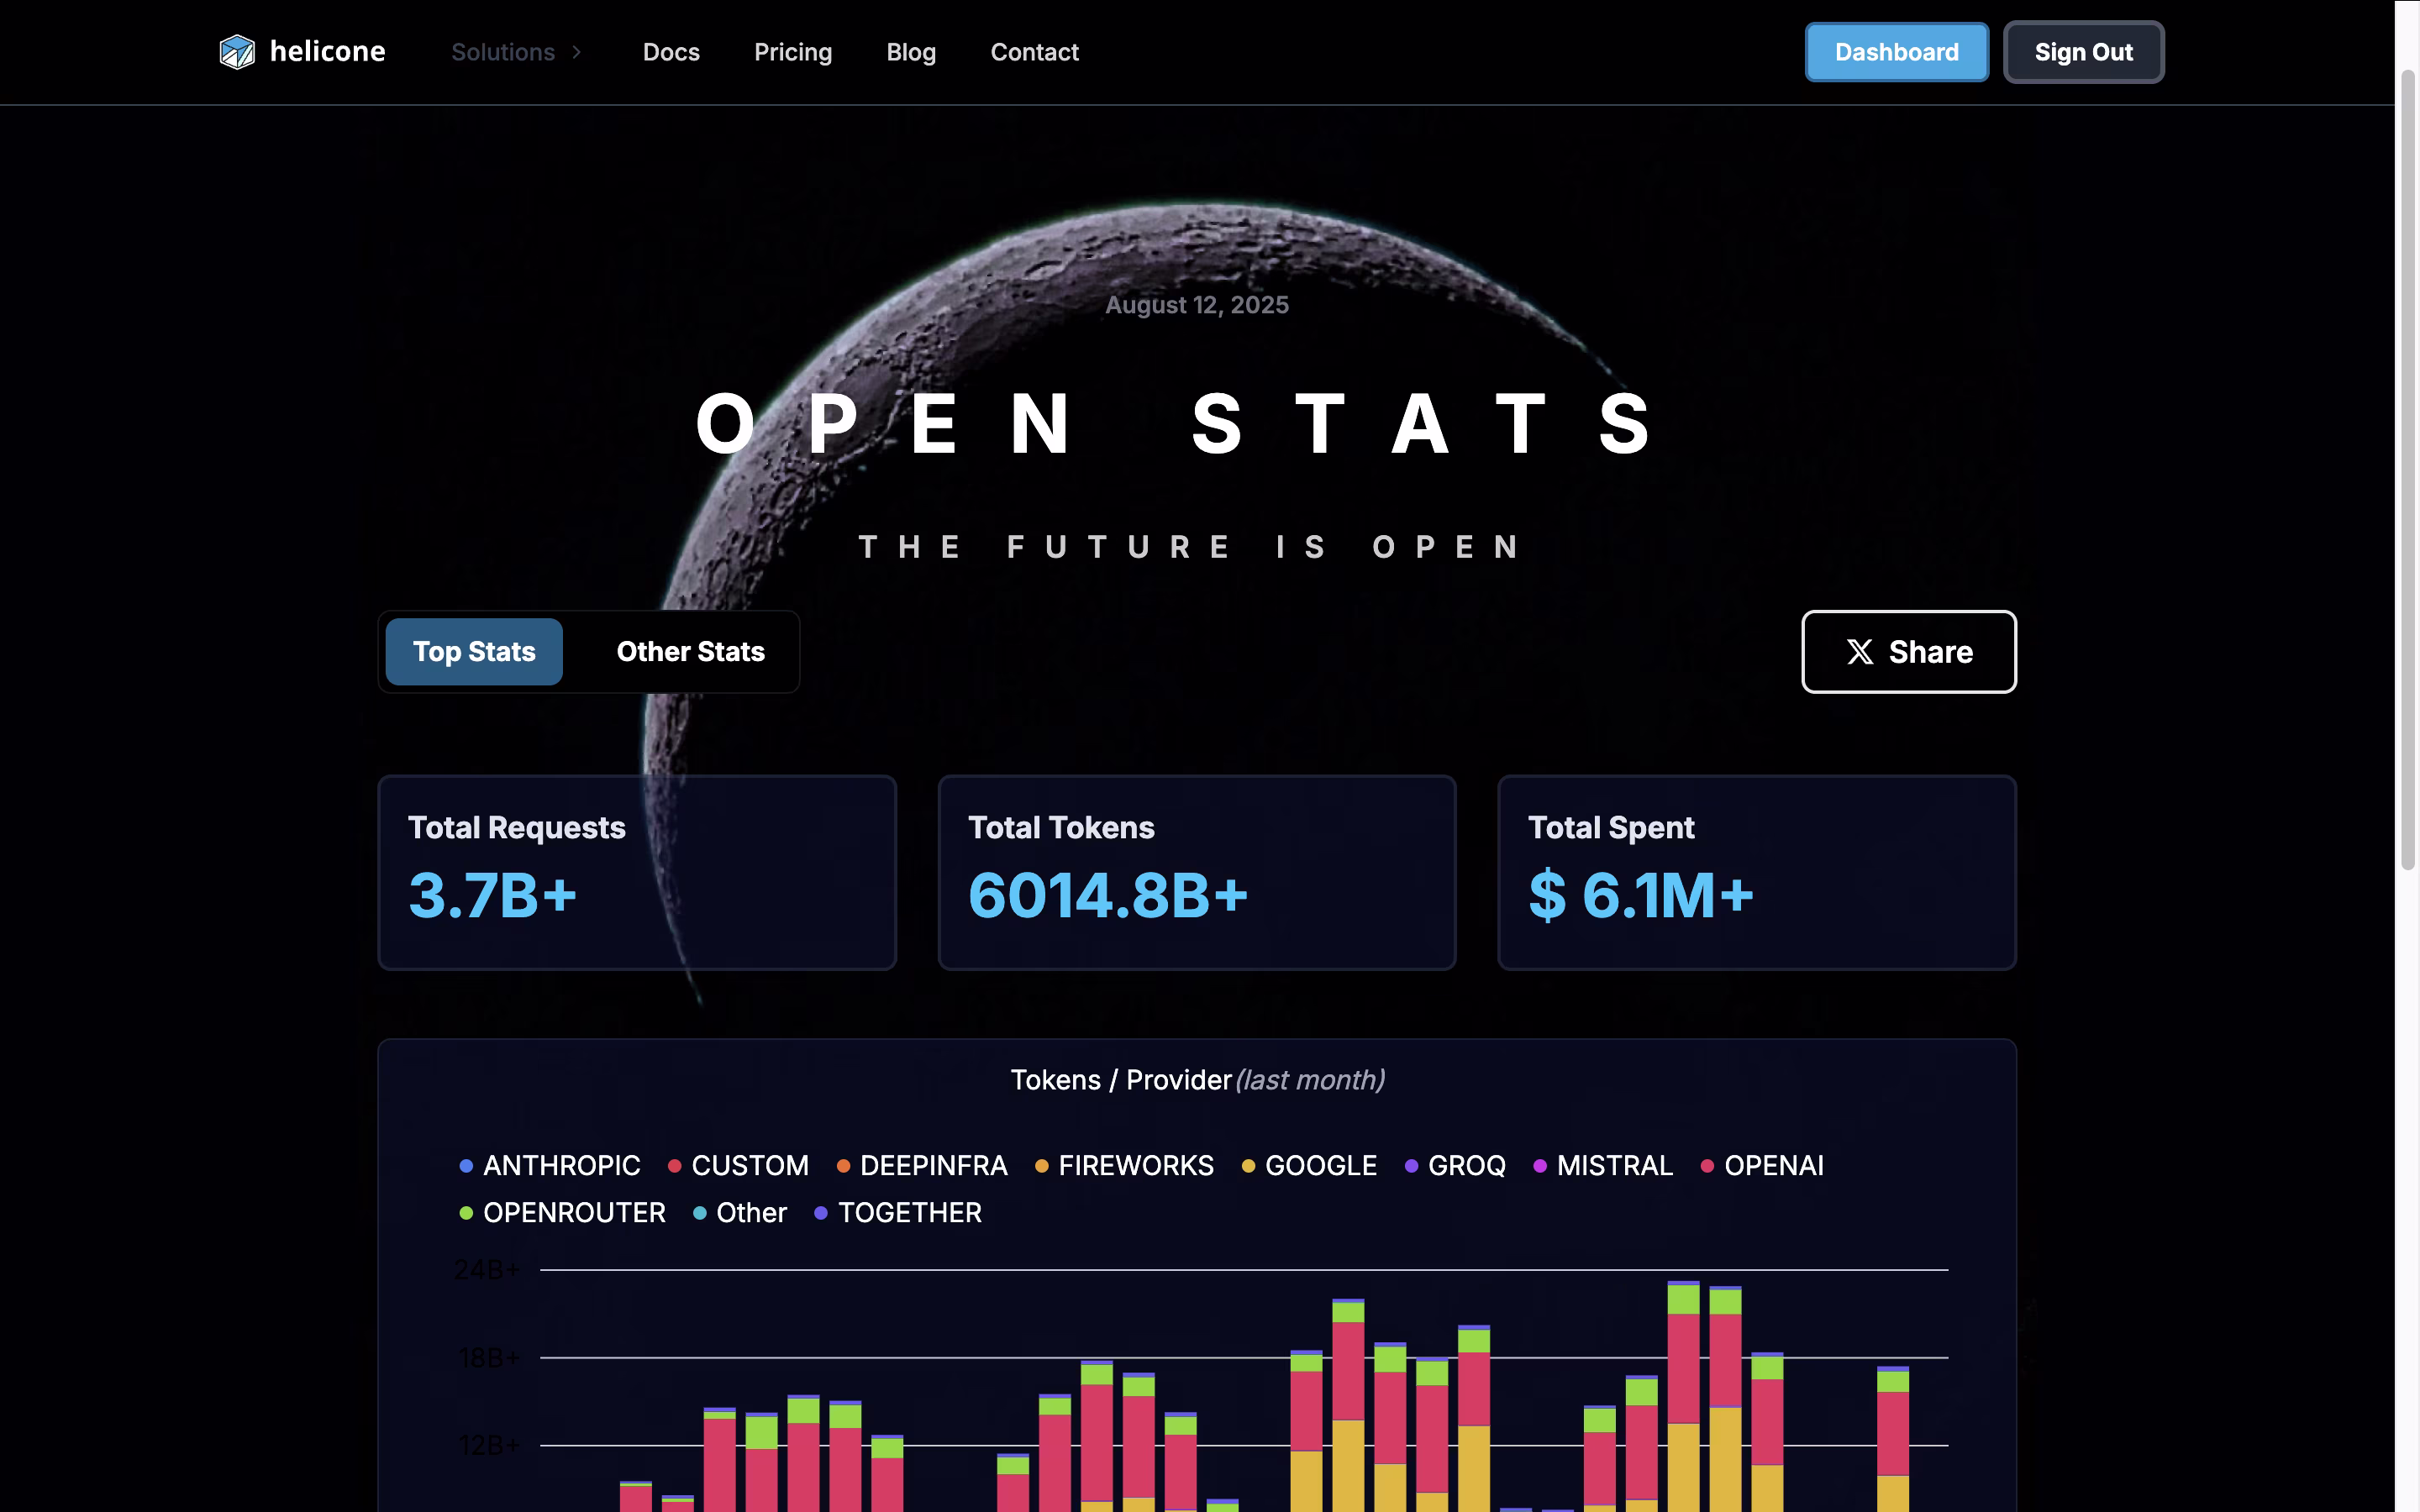Click the X logo on Share button
This screenshot has width=2420, height=1512.
coord(1859,652)
